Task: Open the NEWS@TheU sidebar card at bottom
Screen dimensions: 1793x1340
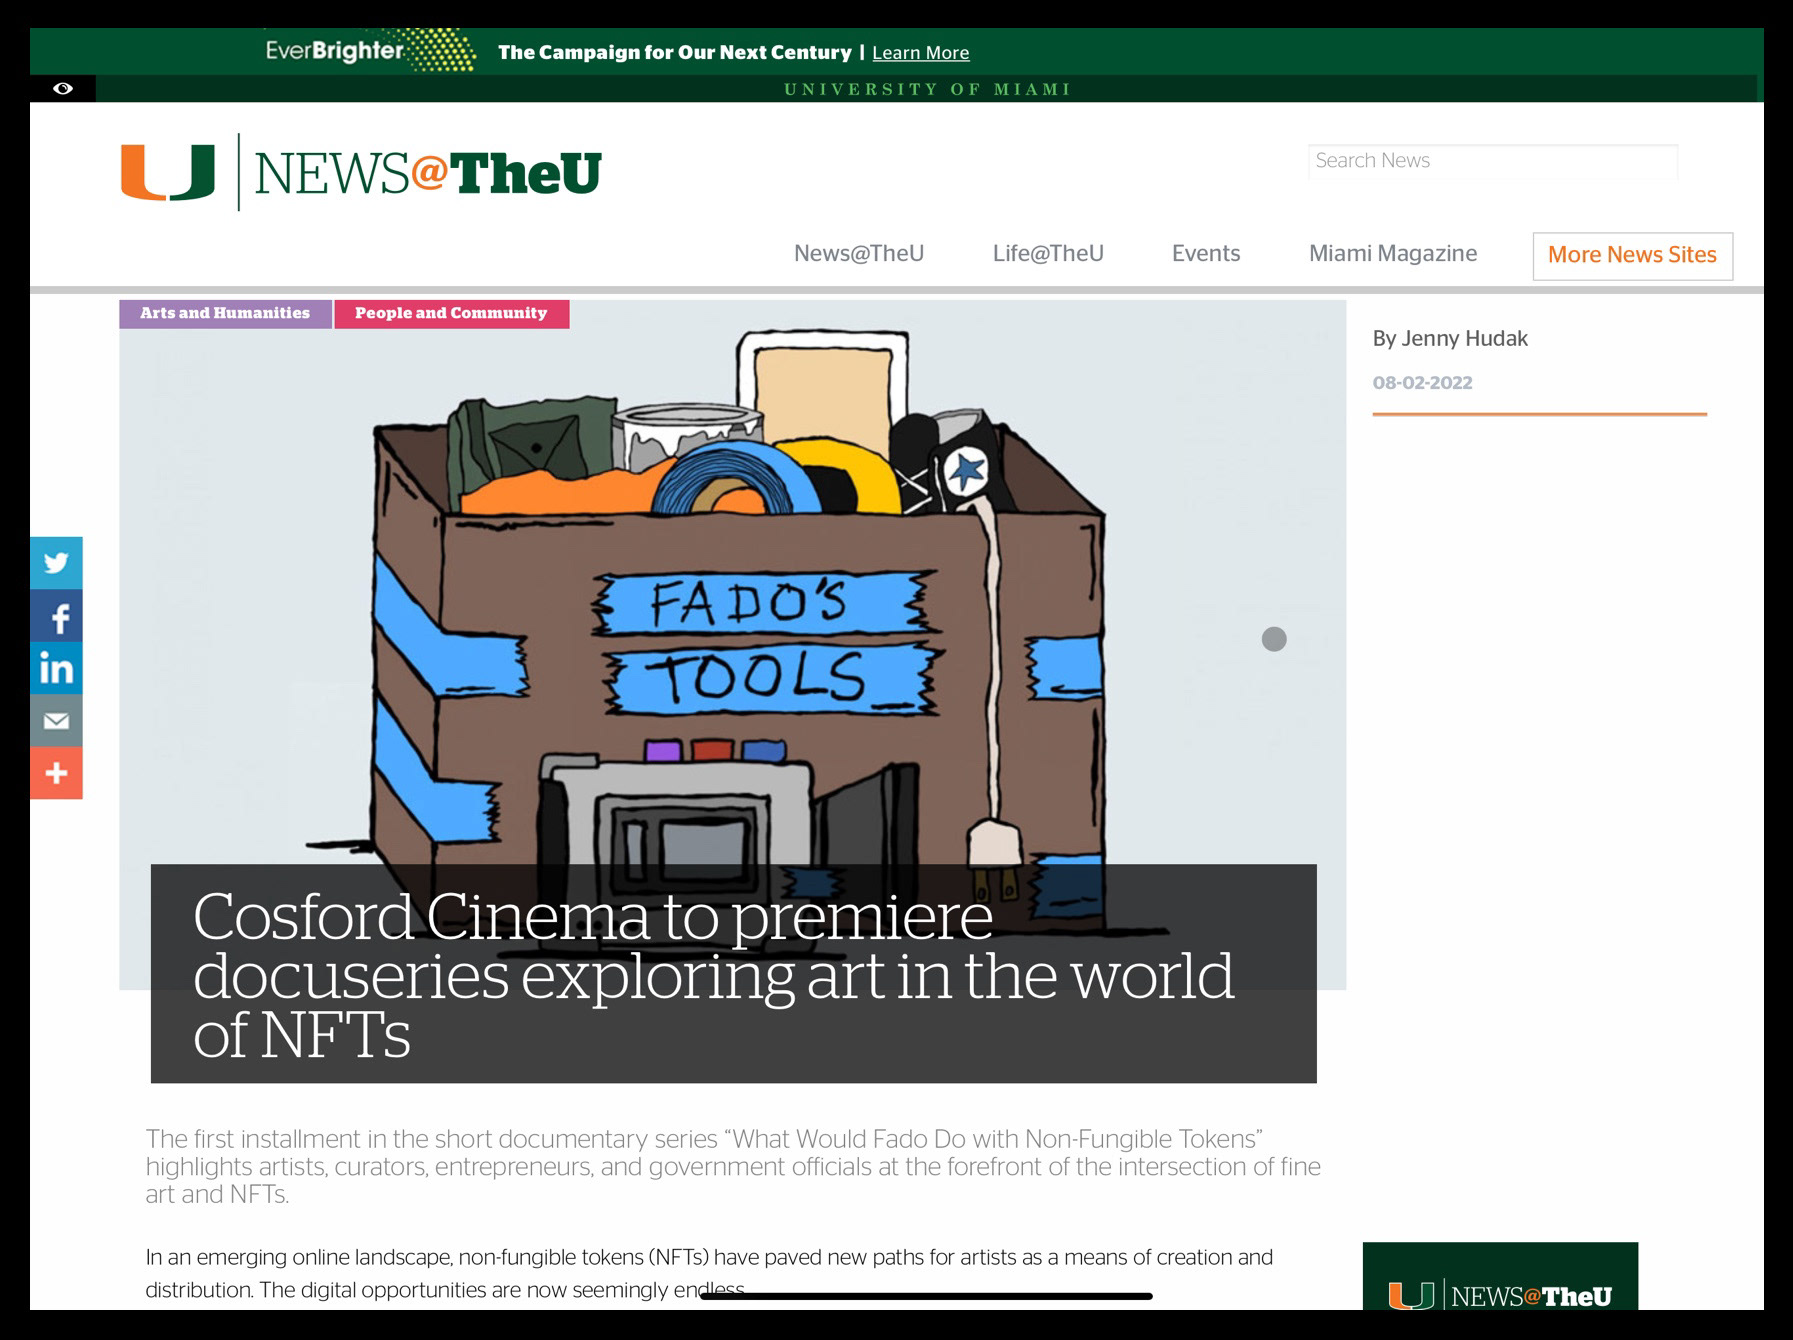Action: [1500, 1277]
